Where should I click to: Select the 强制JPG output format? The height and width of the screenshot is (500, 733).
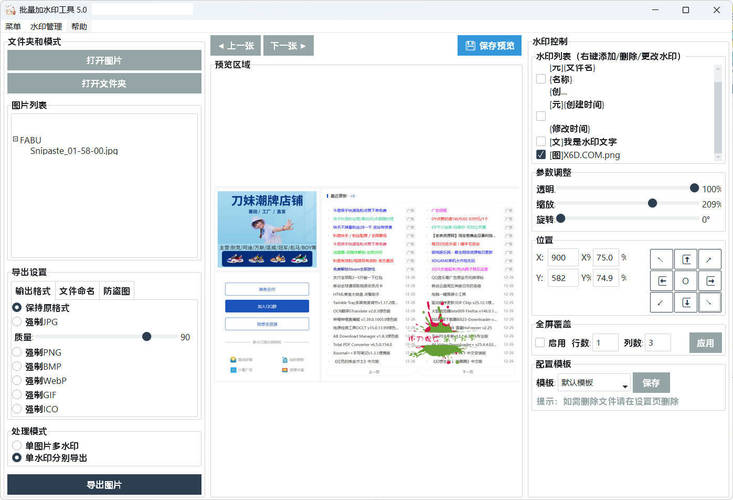[17, 322]
